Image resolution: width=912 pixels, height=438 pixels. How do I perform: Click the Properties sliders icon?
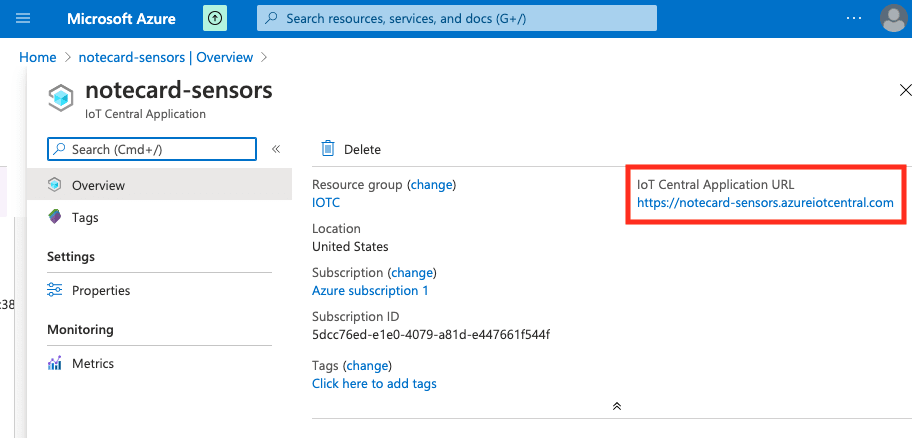pos(55,290)
